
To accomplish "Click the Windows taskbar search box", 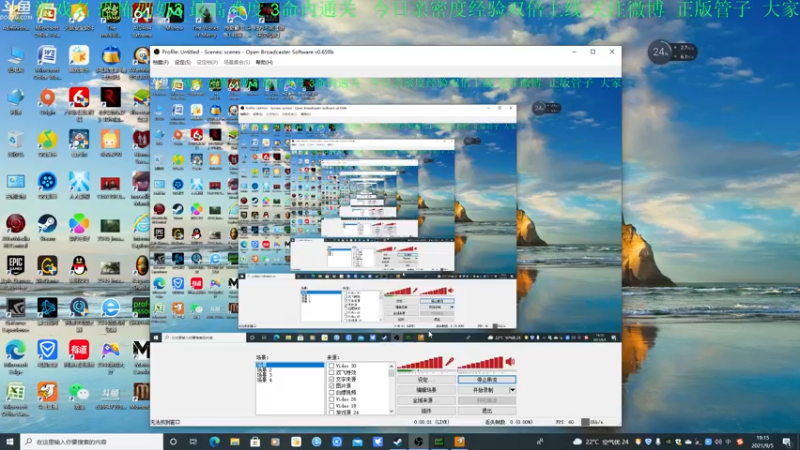I will [x=92, y=441].
